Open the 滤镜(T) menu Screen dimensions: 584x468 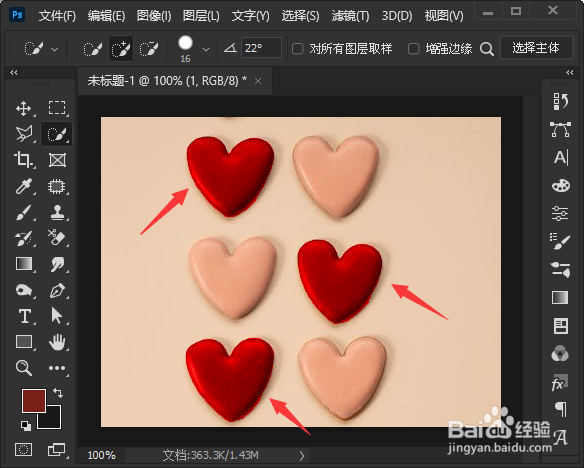[350, 16]
